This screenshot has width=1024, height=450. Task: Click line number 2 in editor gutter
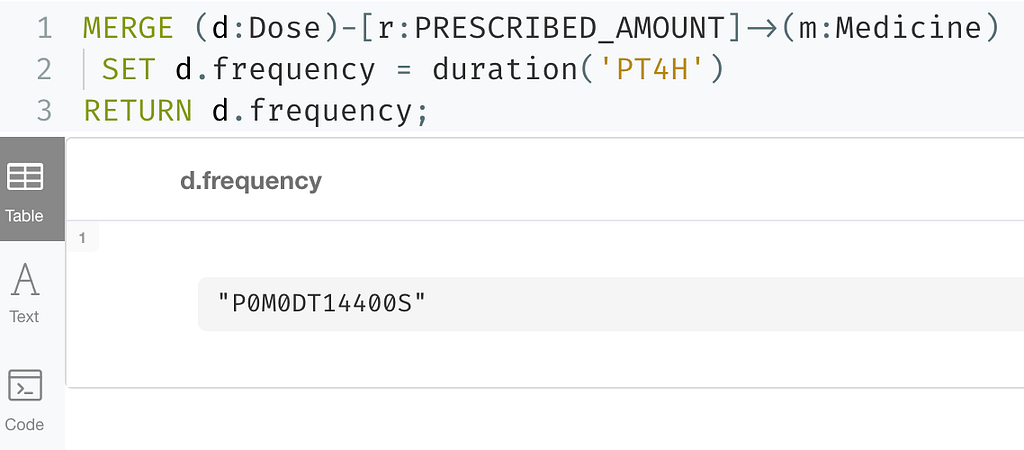[44, 69]
